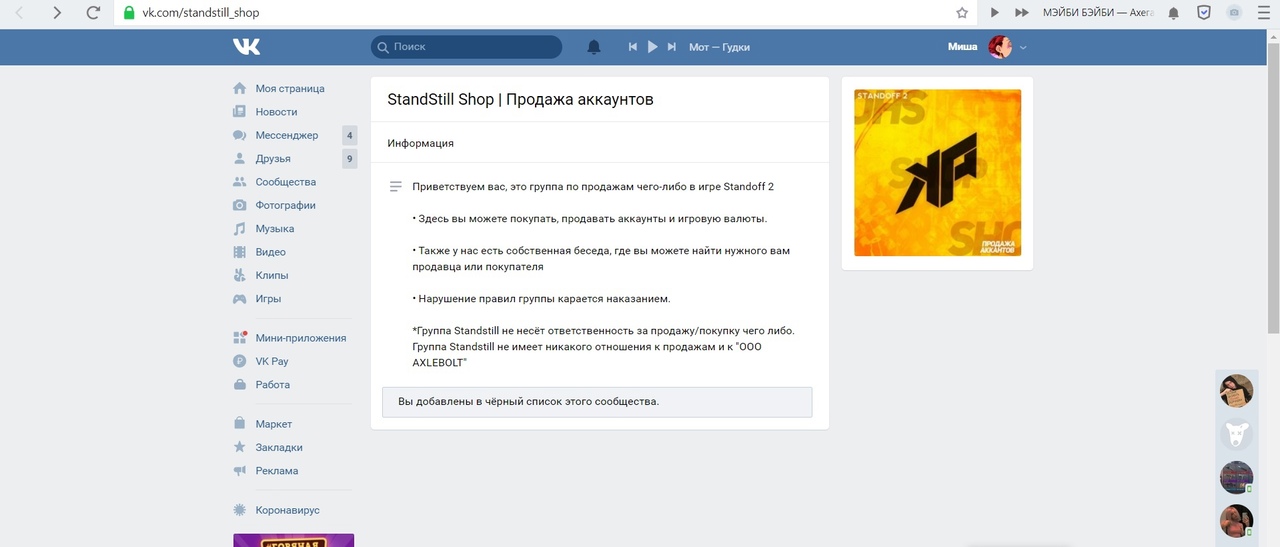
Task: Bookmark this page with the star icon
Action: tap(962, 13)
